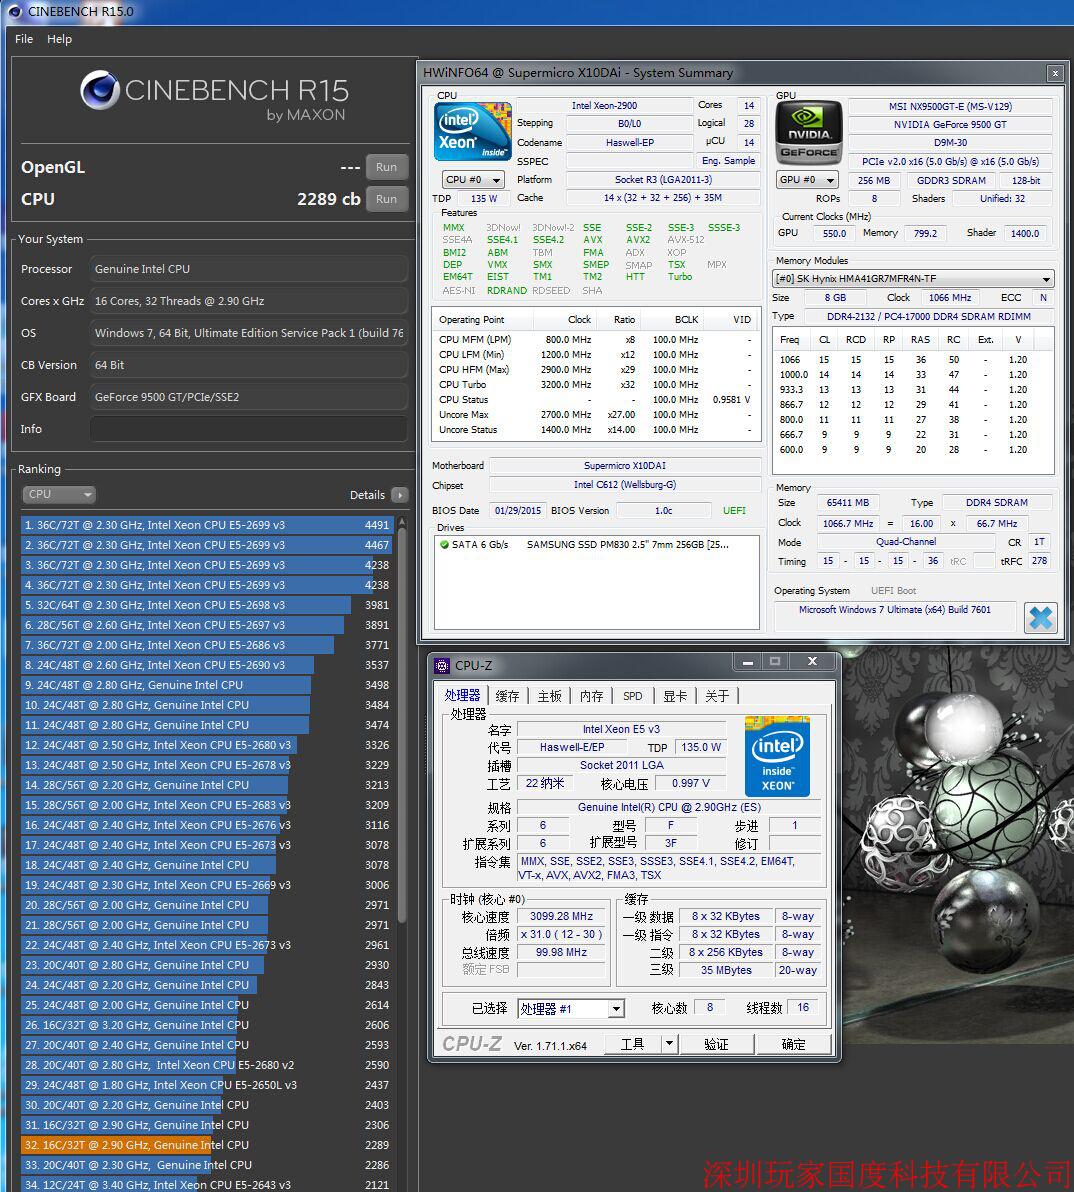Viewport: 1074px width, 1192px height.
Task: Select rank 5 Xeon E5-2698 v3 entry
Action: point(208,605)
